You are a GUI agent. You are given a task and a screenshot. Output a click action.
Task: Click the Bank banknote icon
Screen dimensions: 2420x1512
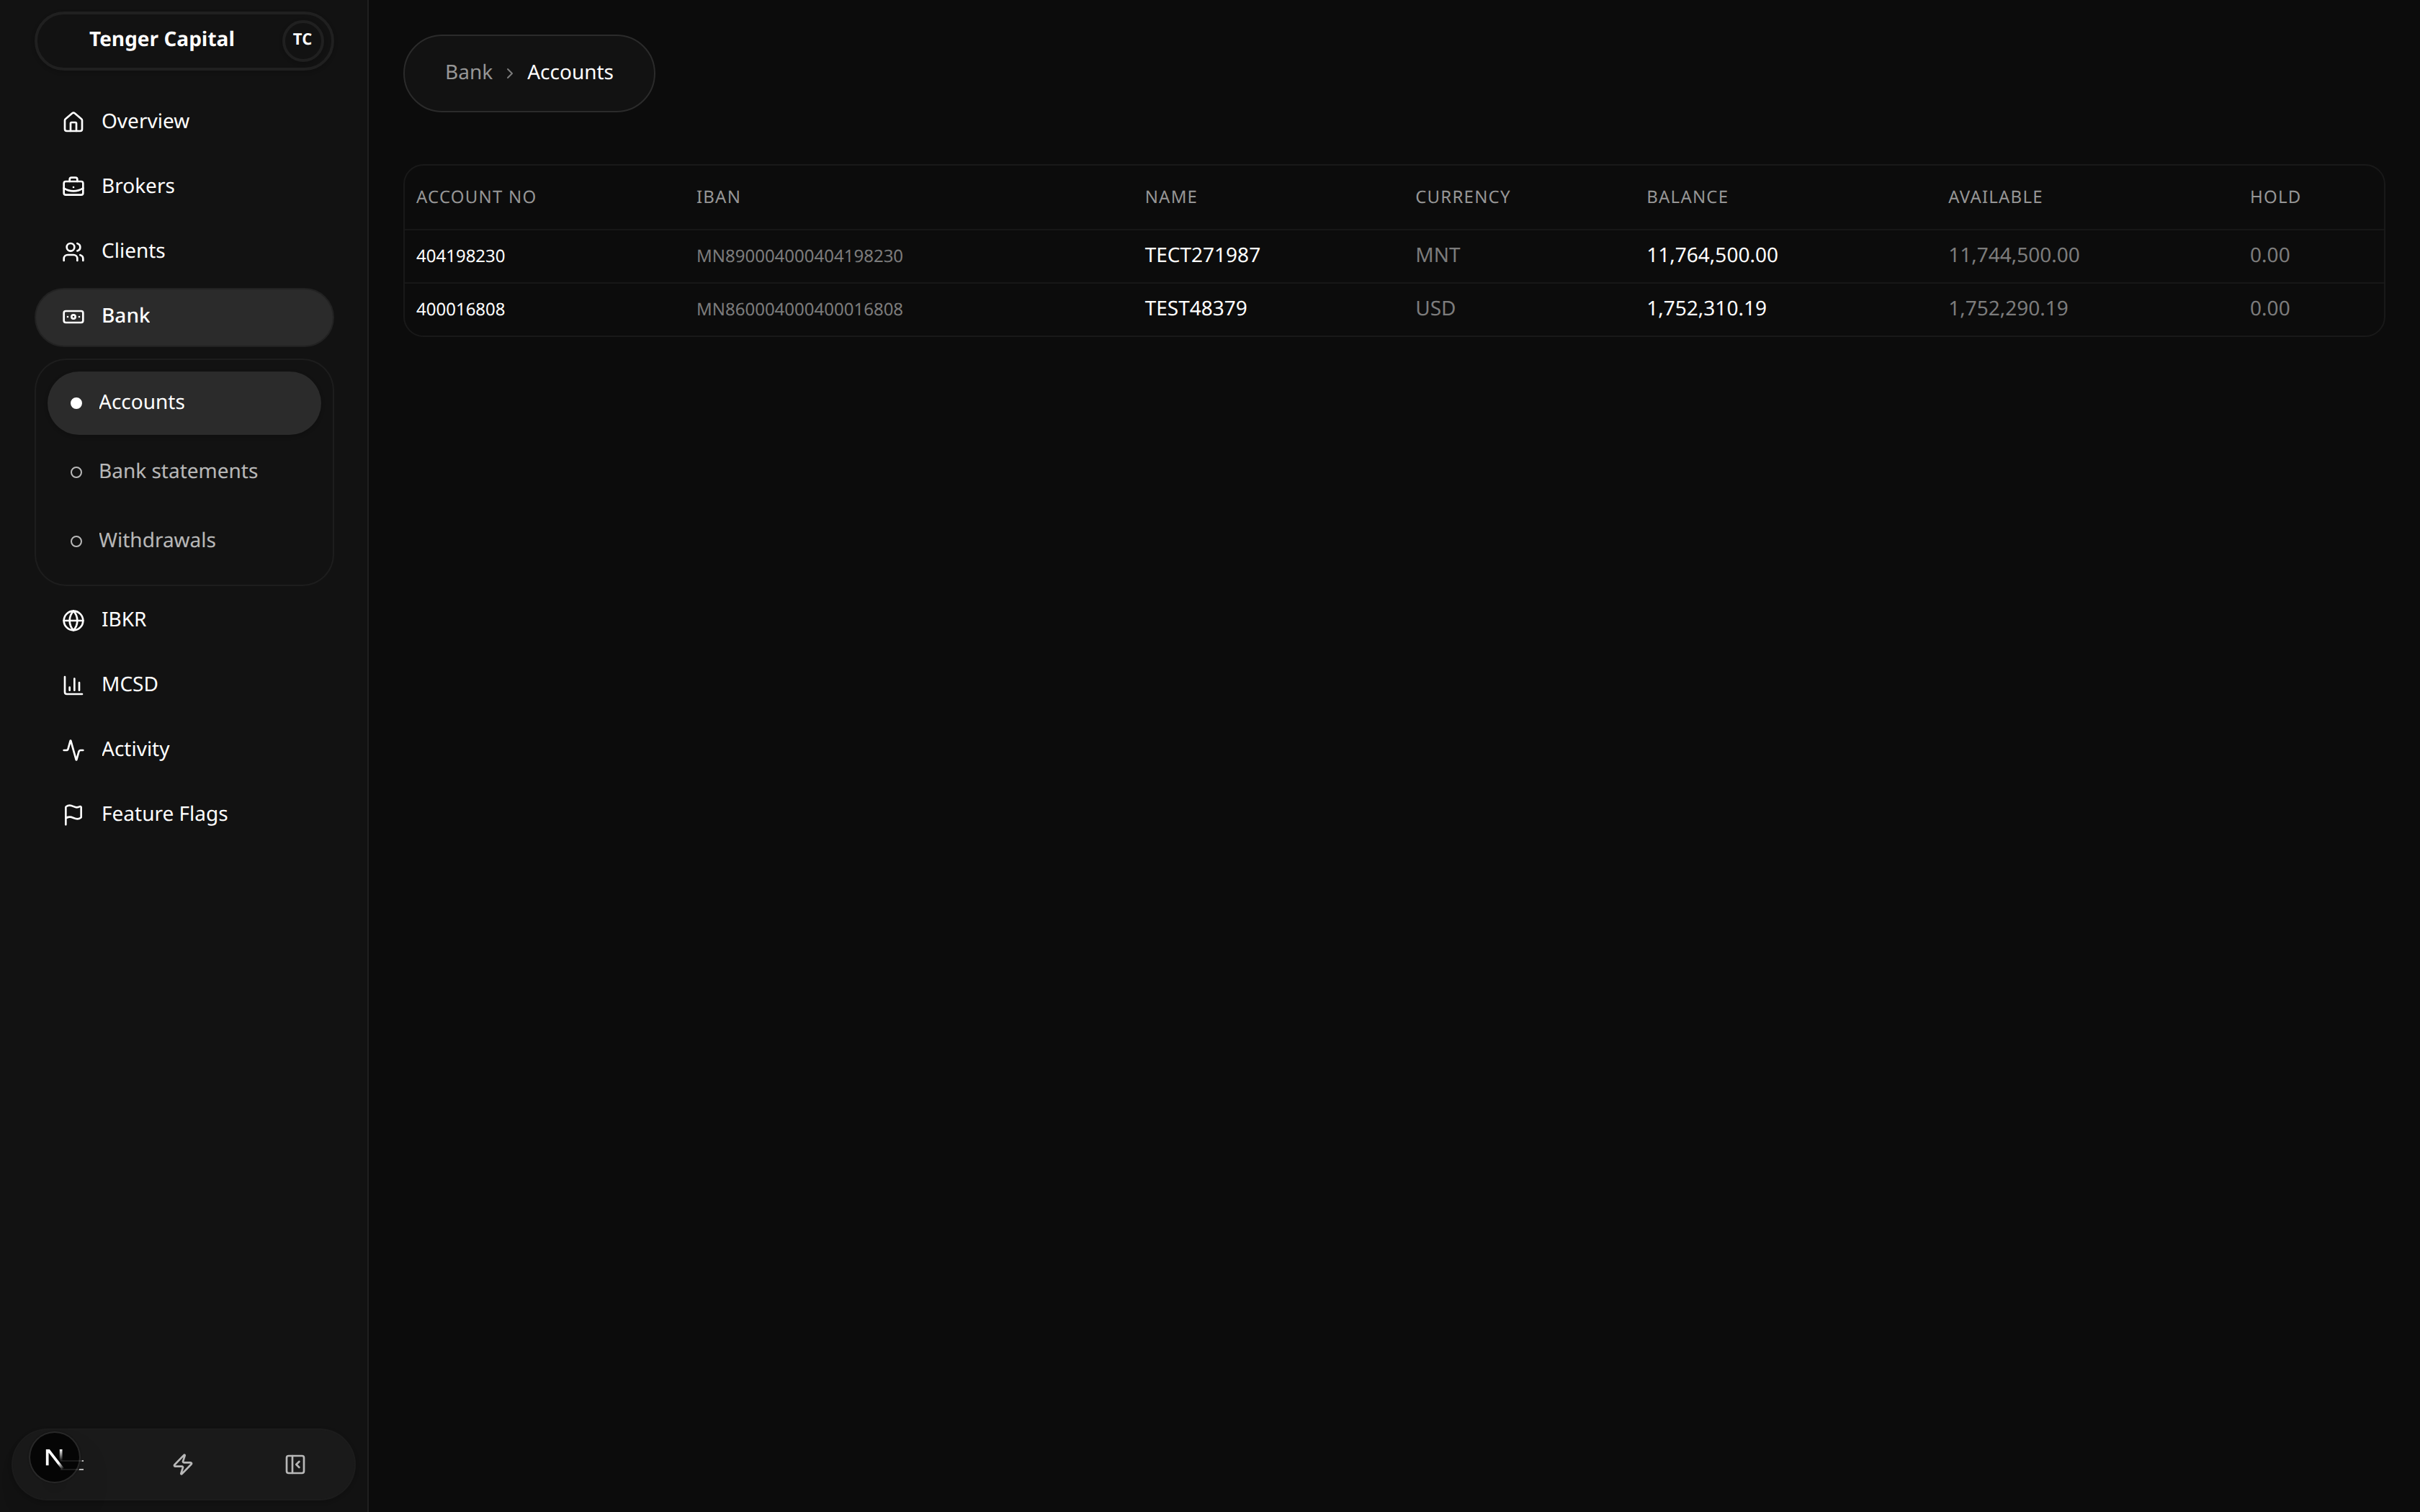(73, 316)
